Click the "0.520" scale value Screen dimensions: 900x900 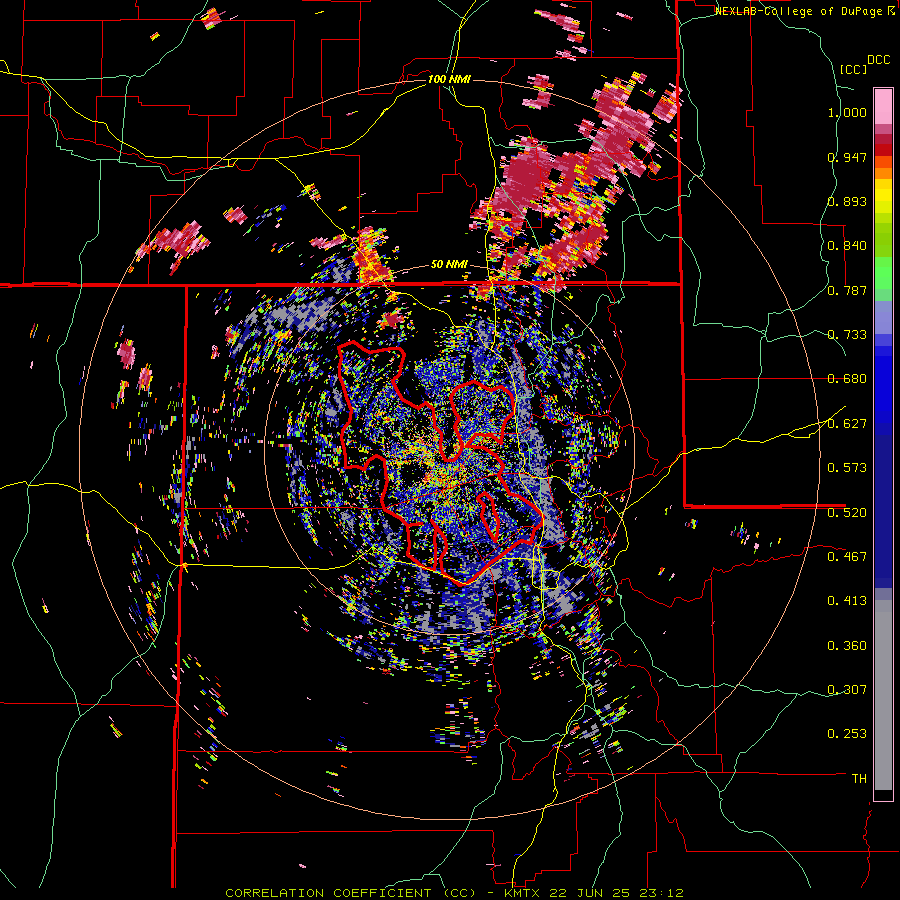[x=847, y=513]
